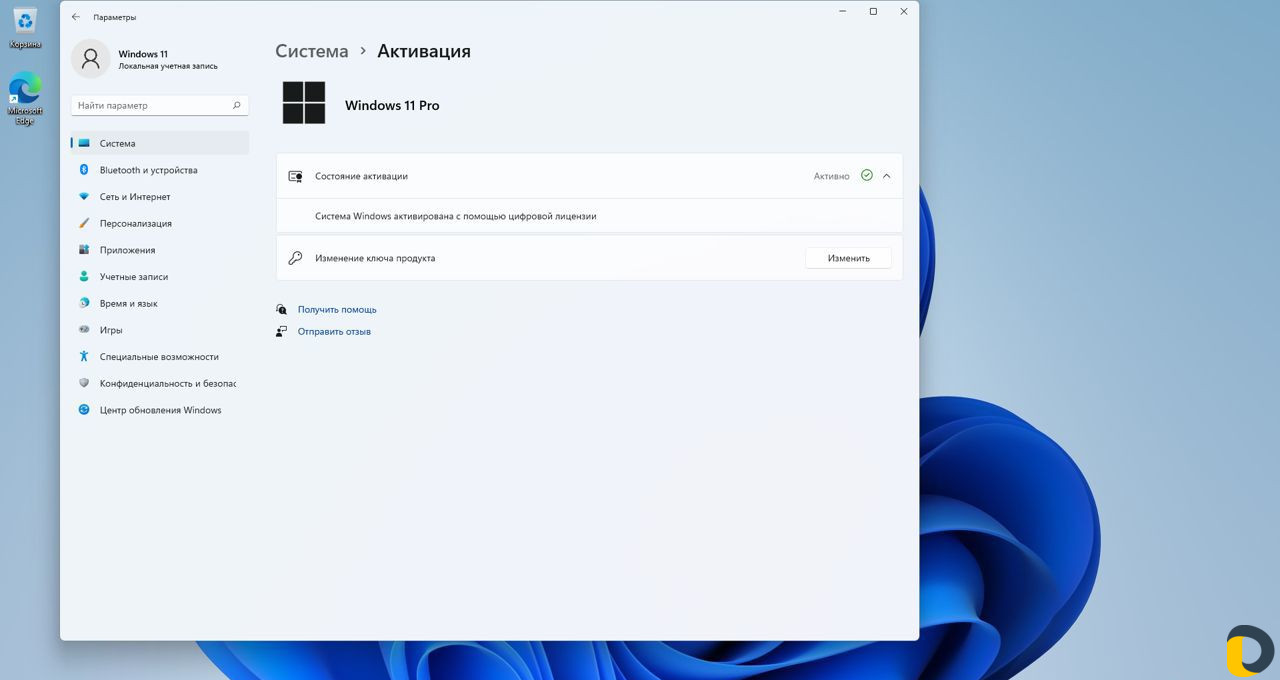Click the Активно status text
This screenshot has height=680, width=1280.
pos(831,176)
